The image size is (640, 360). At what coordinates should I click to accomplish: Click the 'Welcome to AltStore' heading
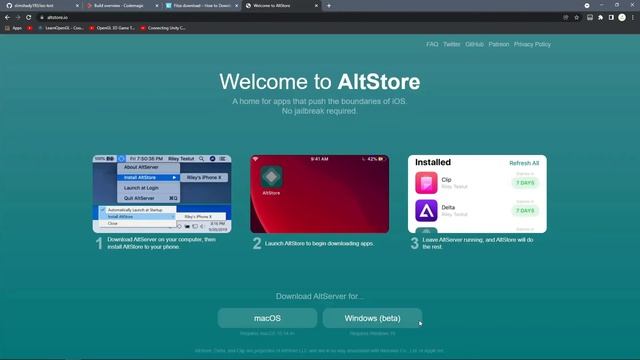tap(320, 82)
